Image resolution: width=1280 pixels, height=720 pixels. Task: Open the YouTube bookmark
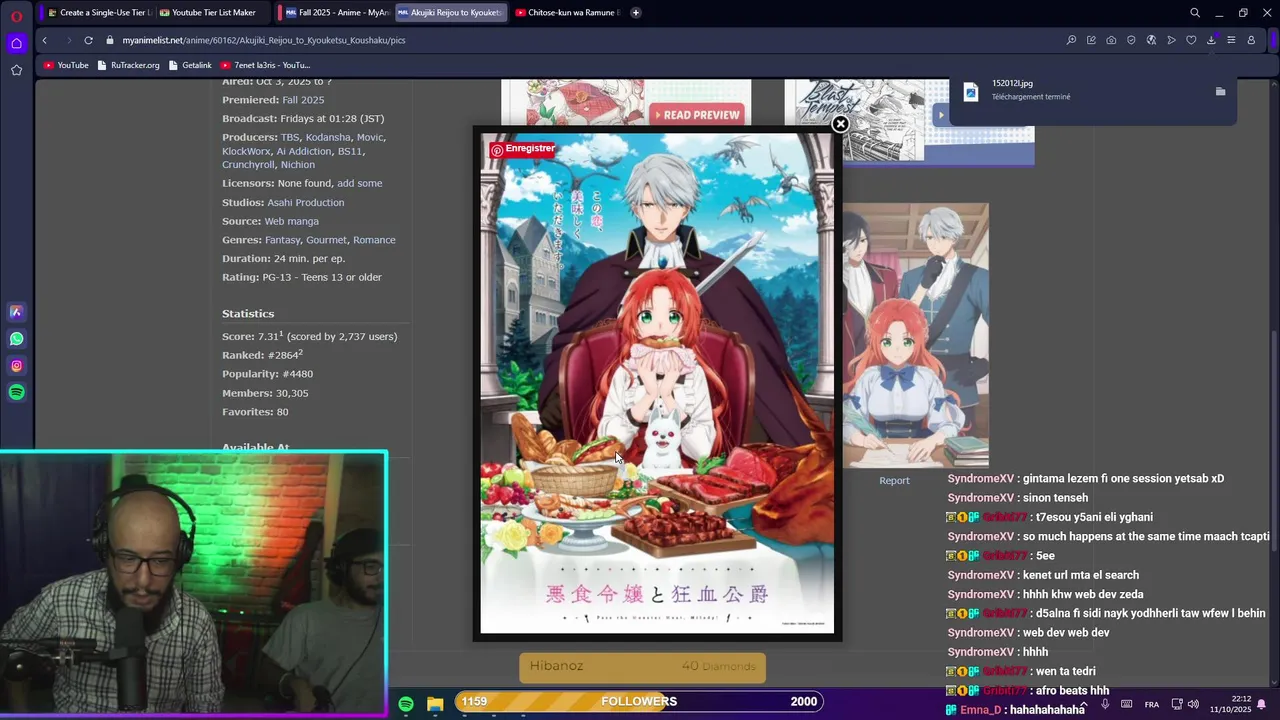pyautogui.click(x=66, y=65)
